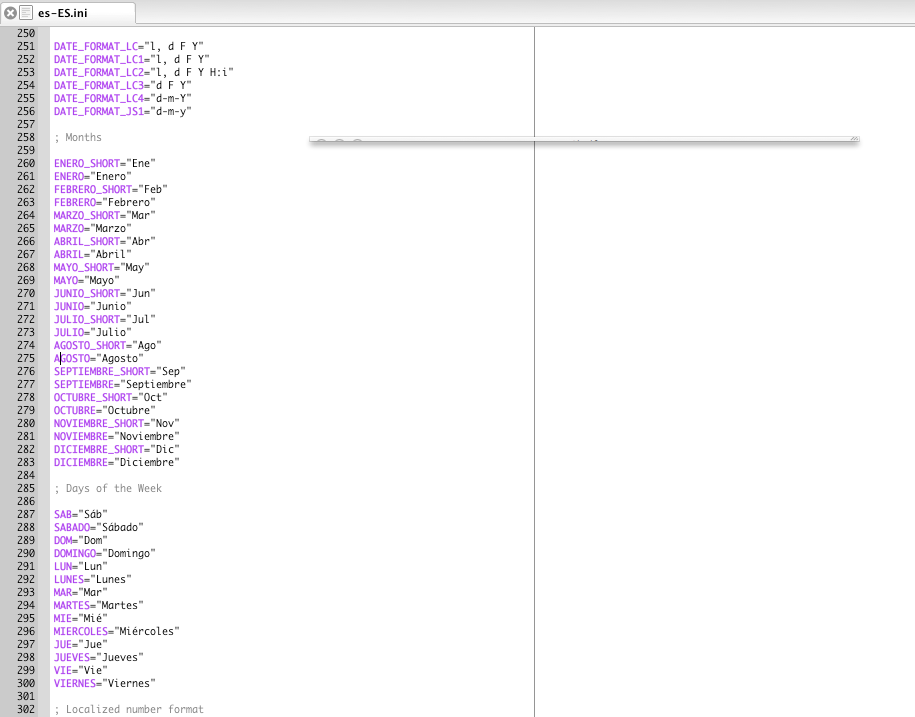Click the "; Months" comment line
This screenshot has height=717, width=915.
(x=78, y=137)
